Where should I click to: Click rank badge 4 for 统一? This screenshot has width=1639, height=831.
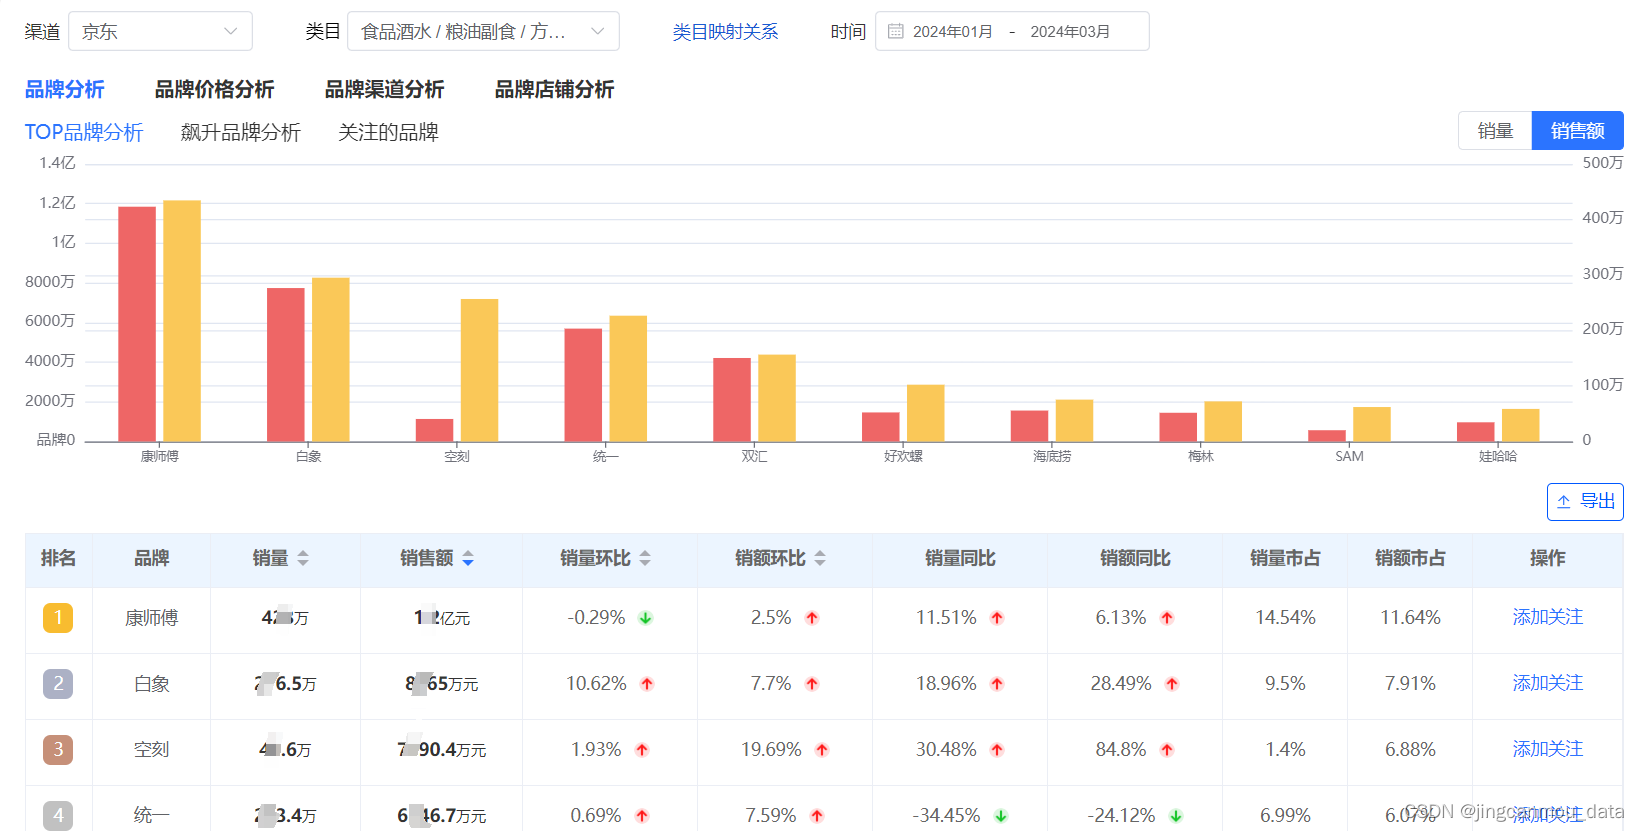tap(58, 815)
